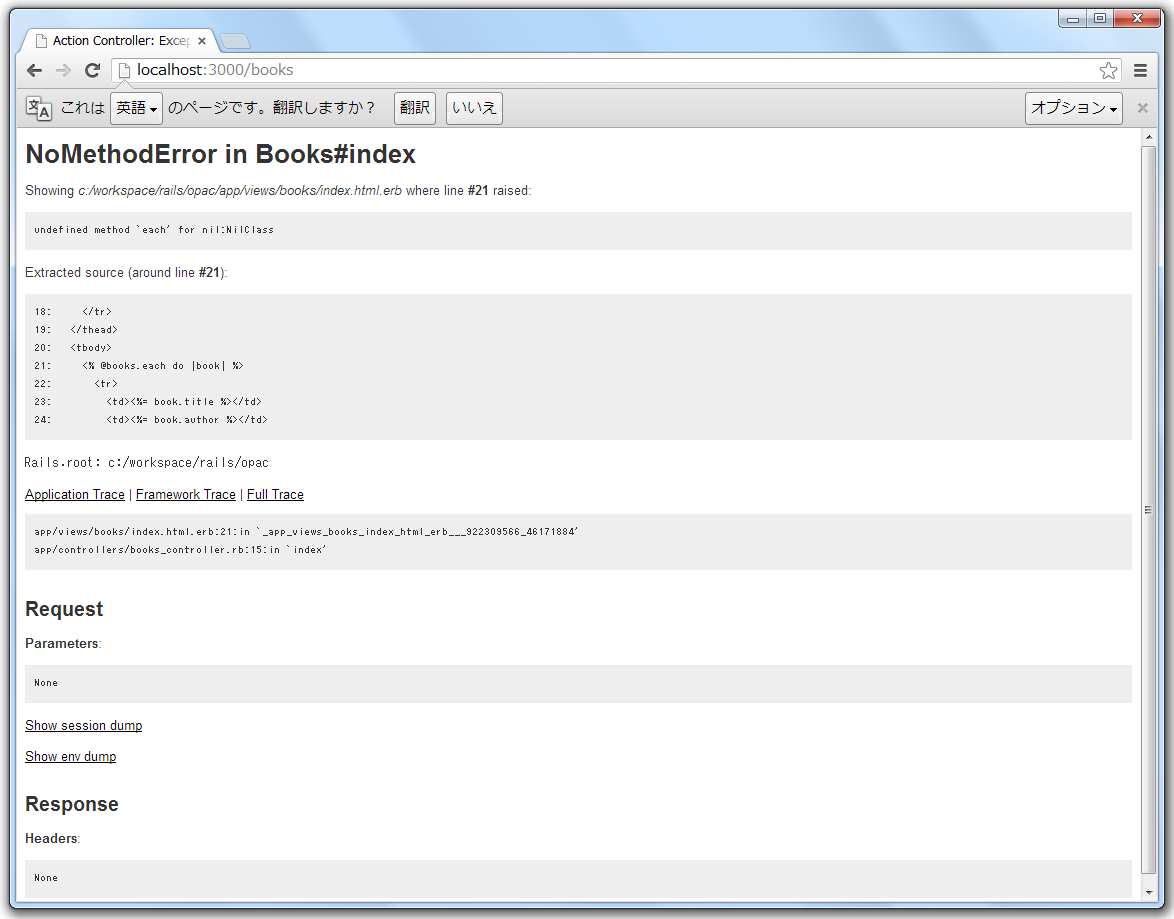The height and width of the screenshot is (919, 1174).
Task: Click the translate icon in the infobar
Action: pyautogui.click(x=38, y=108)
